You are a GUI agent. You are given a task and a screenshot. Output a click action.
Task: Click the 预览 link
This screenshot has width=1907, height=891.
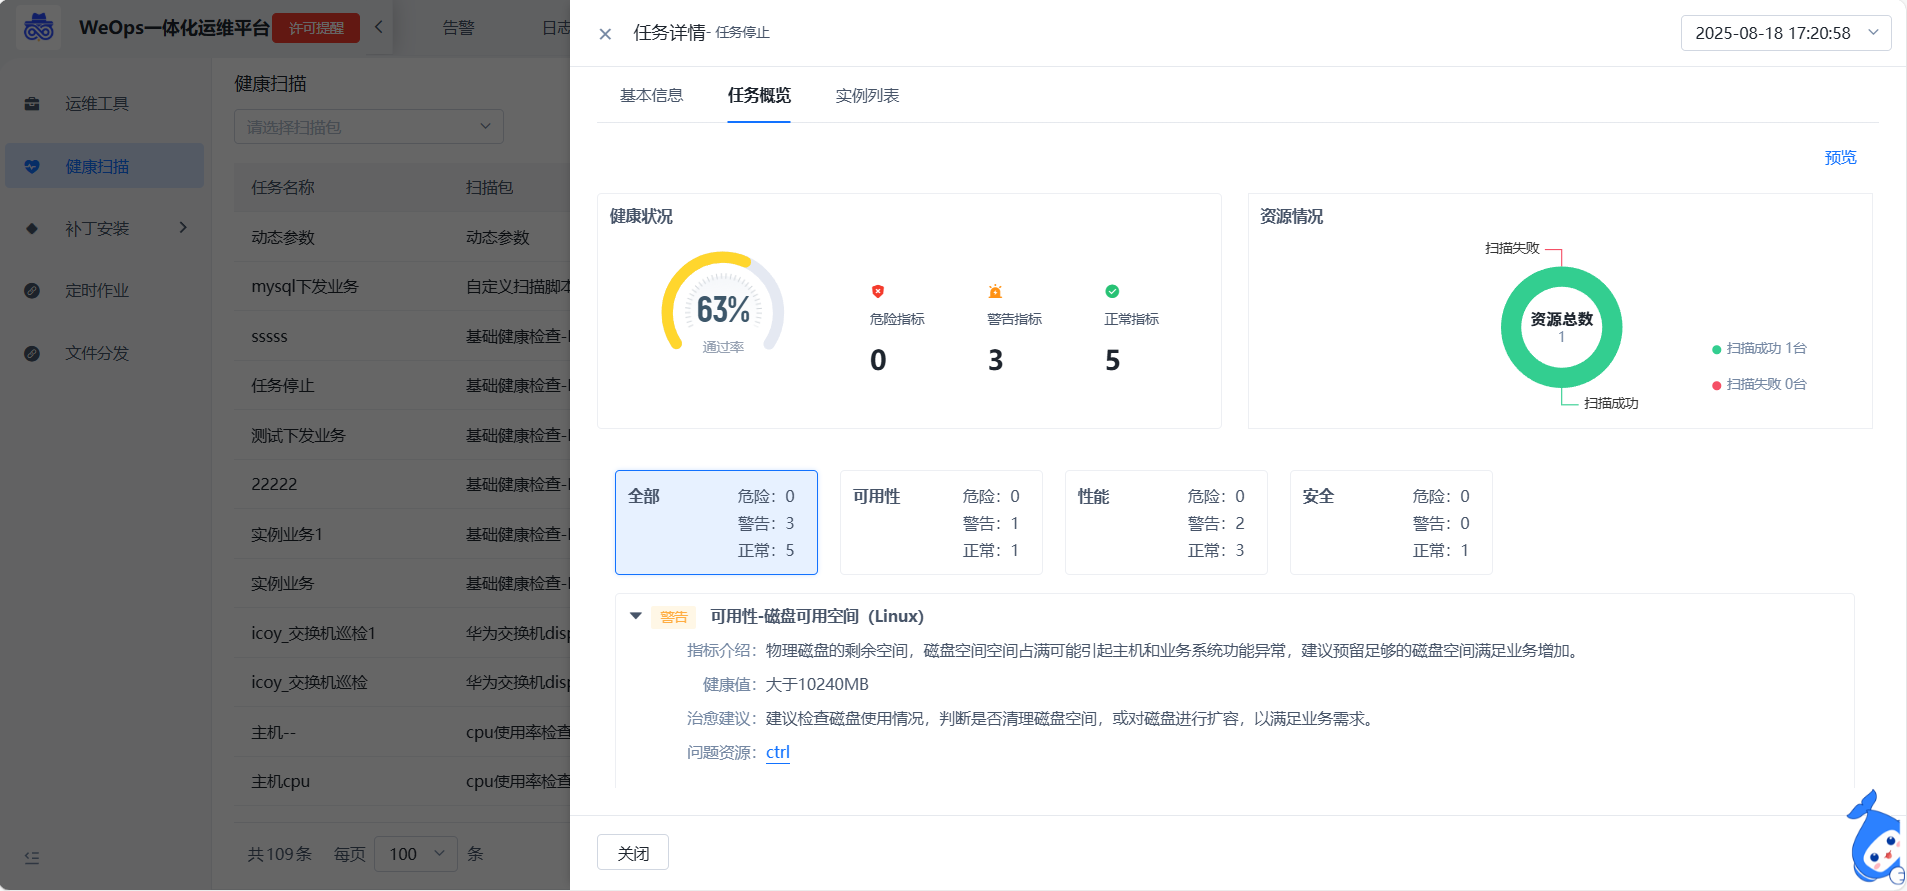1840,158
